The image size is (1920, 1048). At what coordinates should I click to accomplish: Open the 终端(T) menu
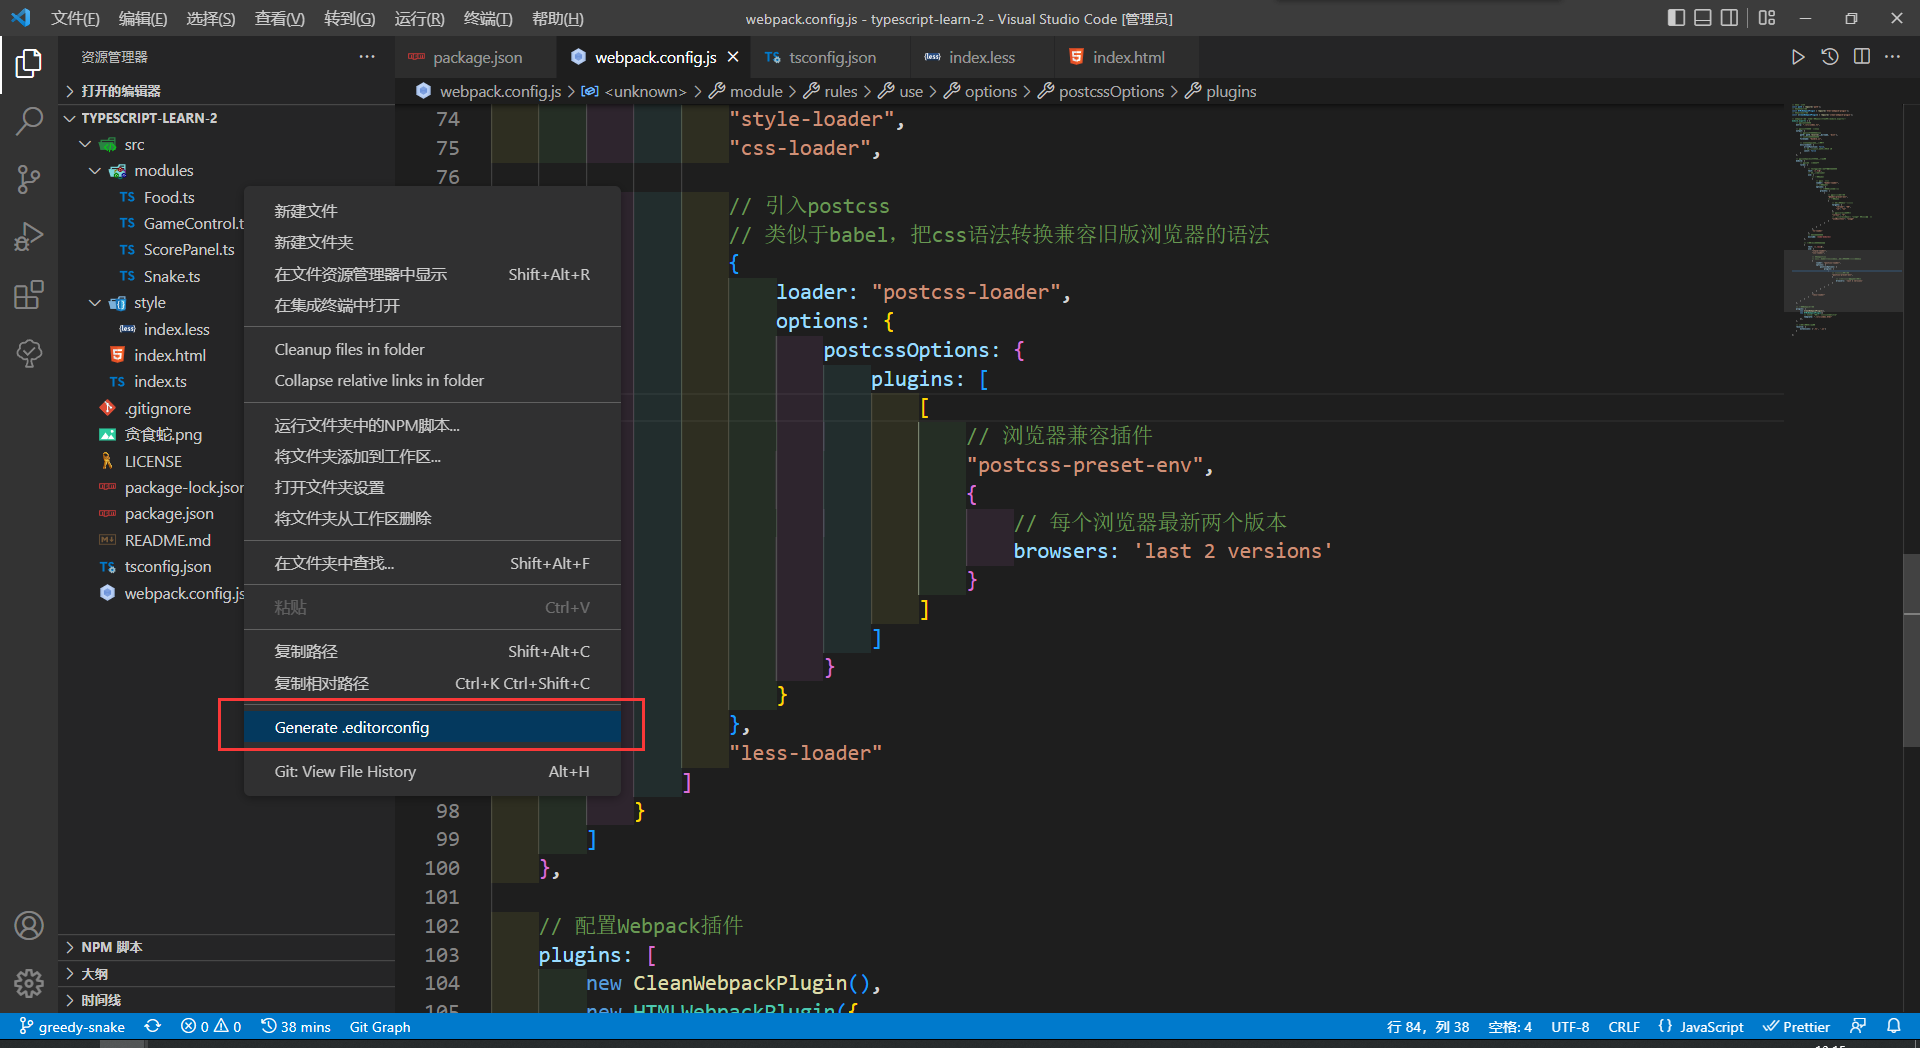[488, 18]
